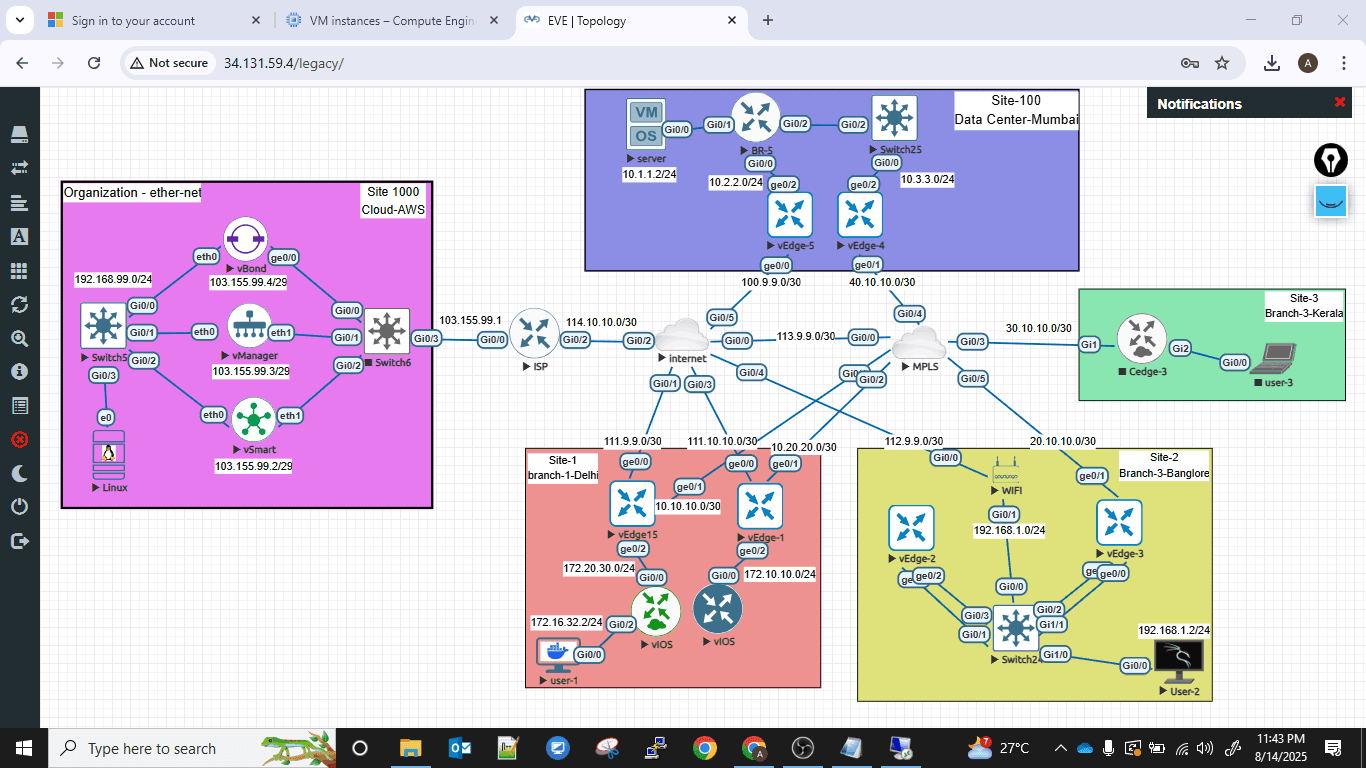Open Startup-configs from the sidebar
Viewport: 1366px width, 768px height.
[19, 203]
